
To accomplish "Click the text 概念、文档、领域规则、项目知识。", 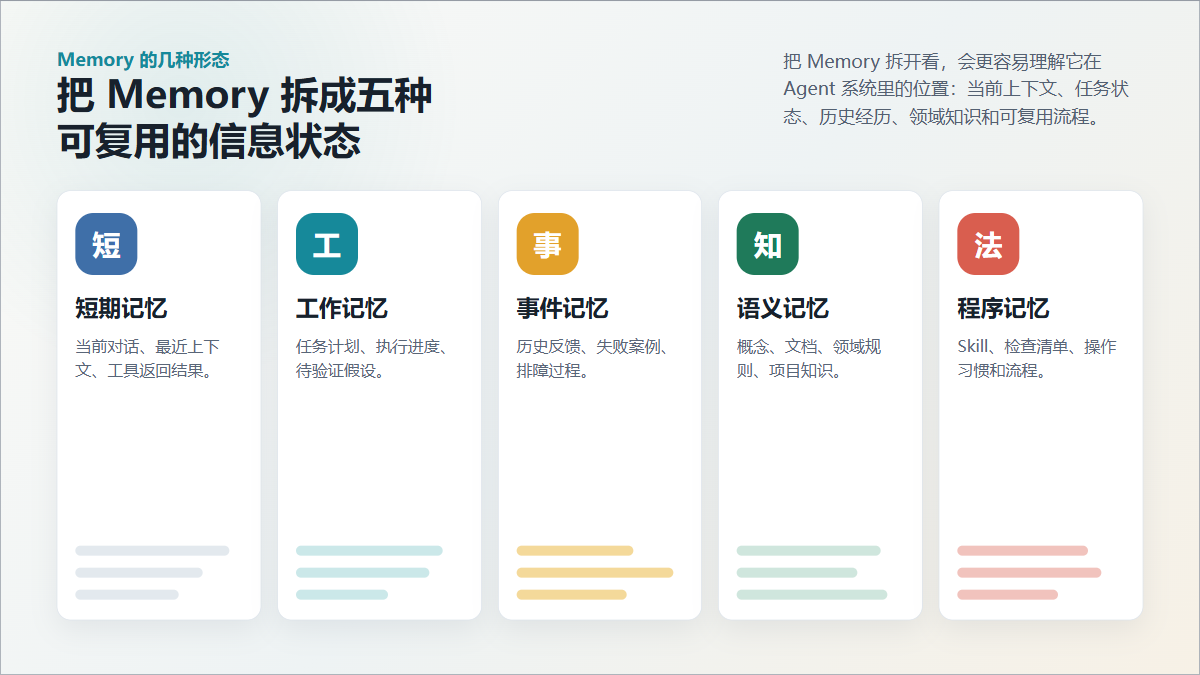I will [809, 359].
